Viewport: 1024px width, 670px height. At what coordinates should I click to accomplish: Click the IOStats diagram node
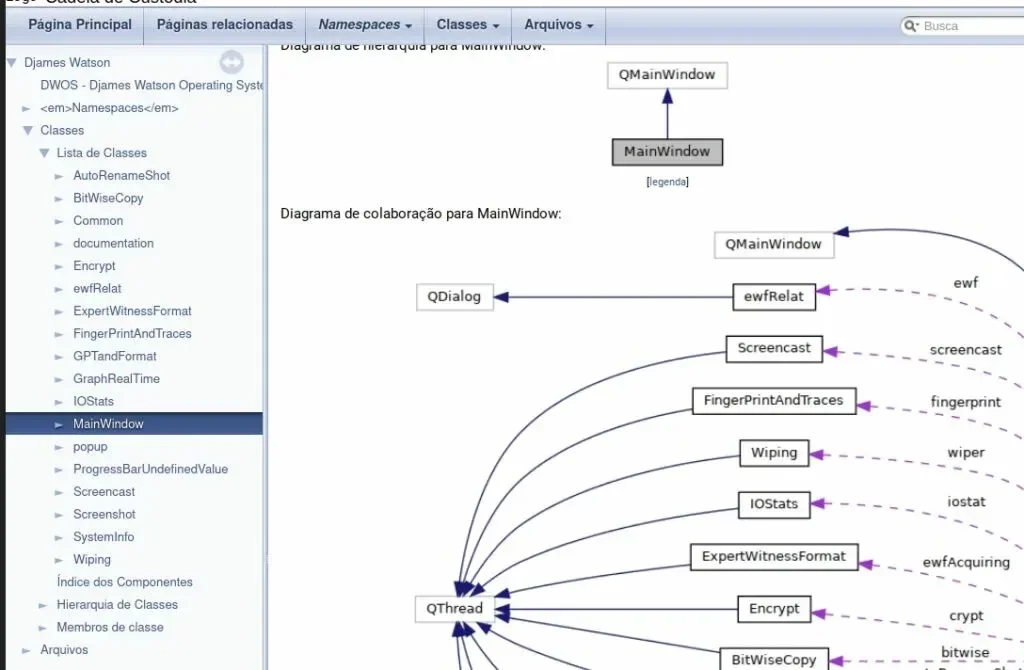774,505
